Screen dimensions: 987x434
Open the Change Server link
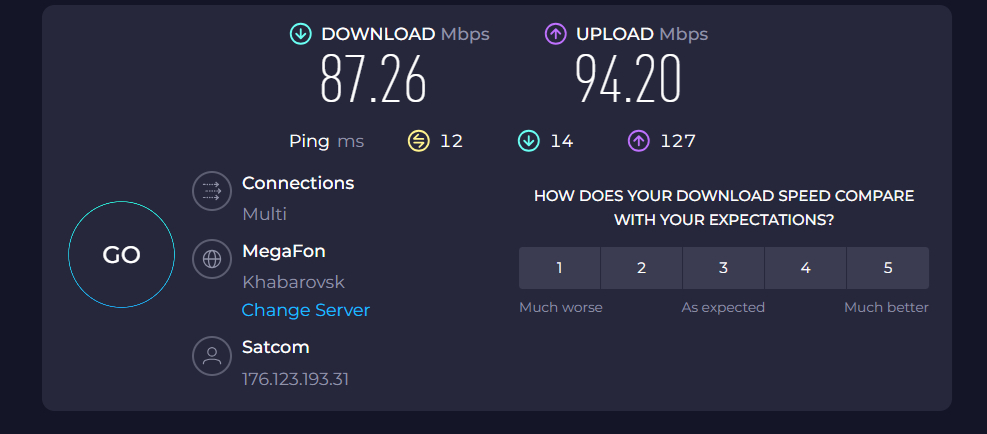[x=306, y=311]
